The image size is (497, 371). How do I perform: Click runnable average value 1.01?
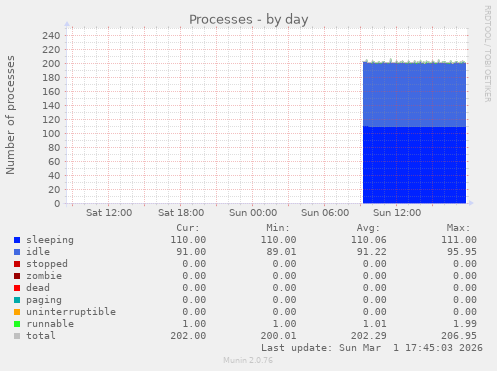[375, 324]
